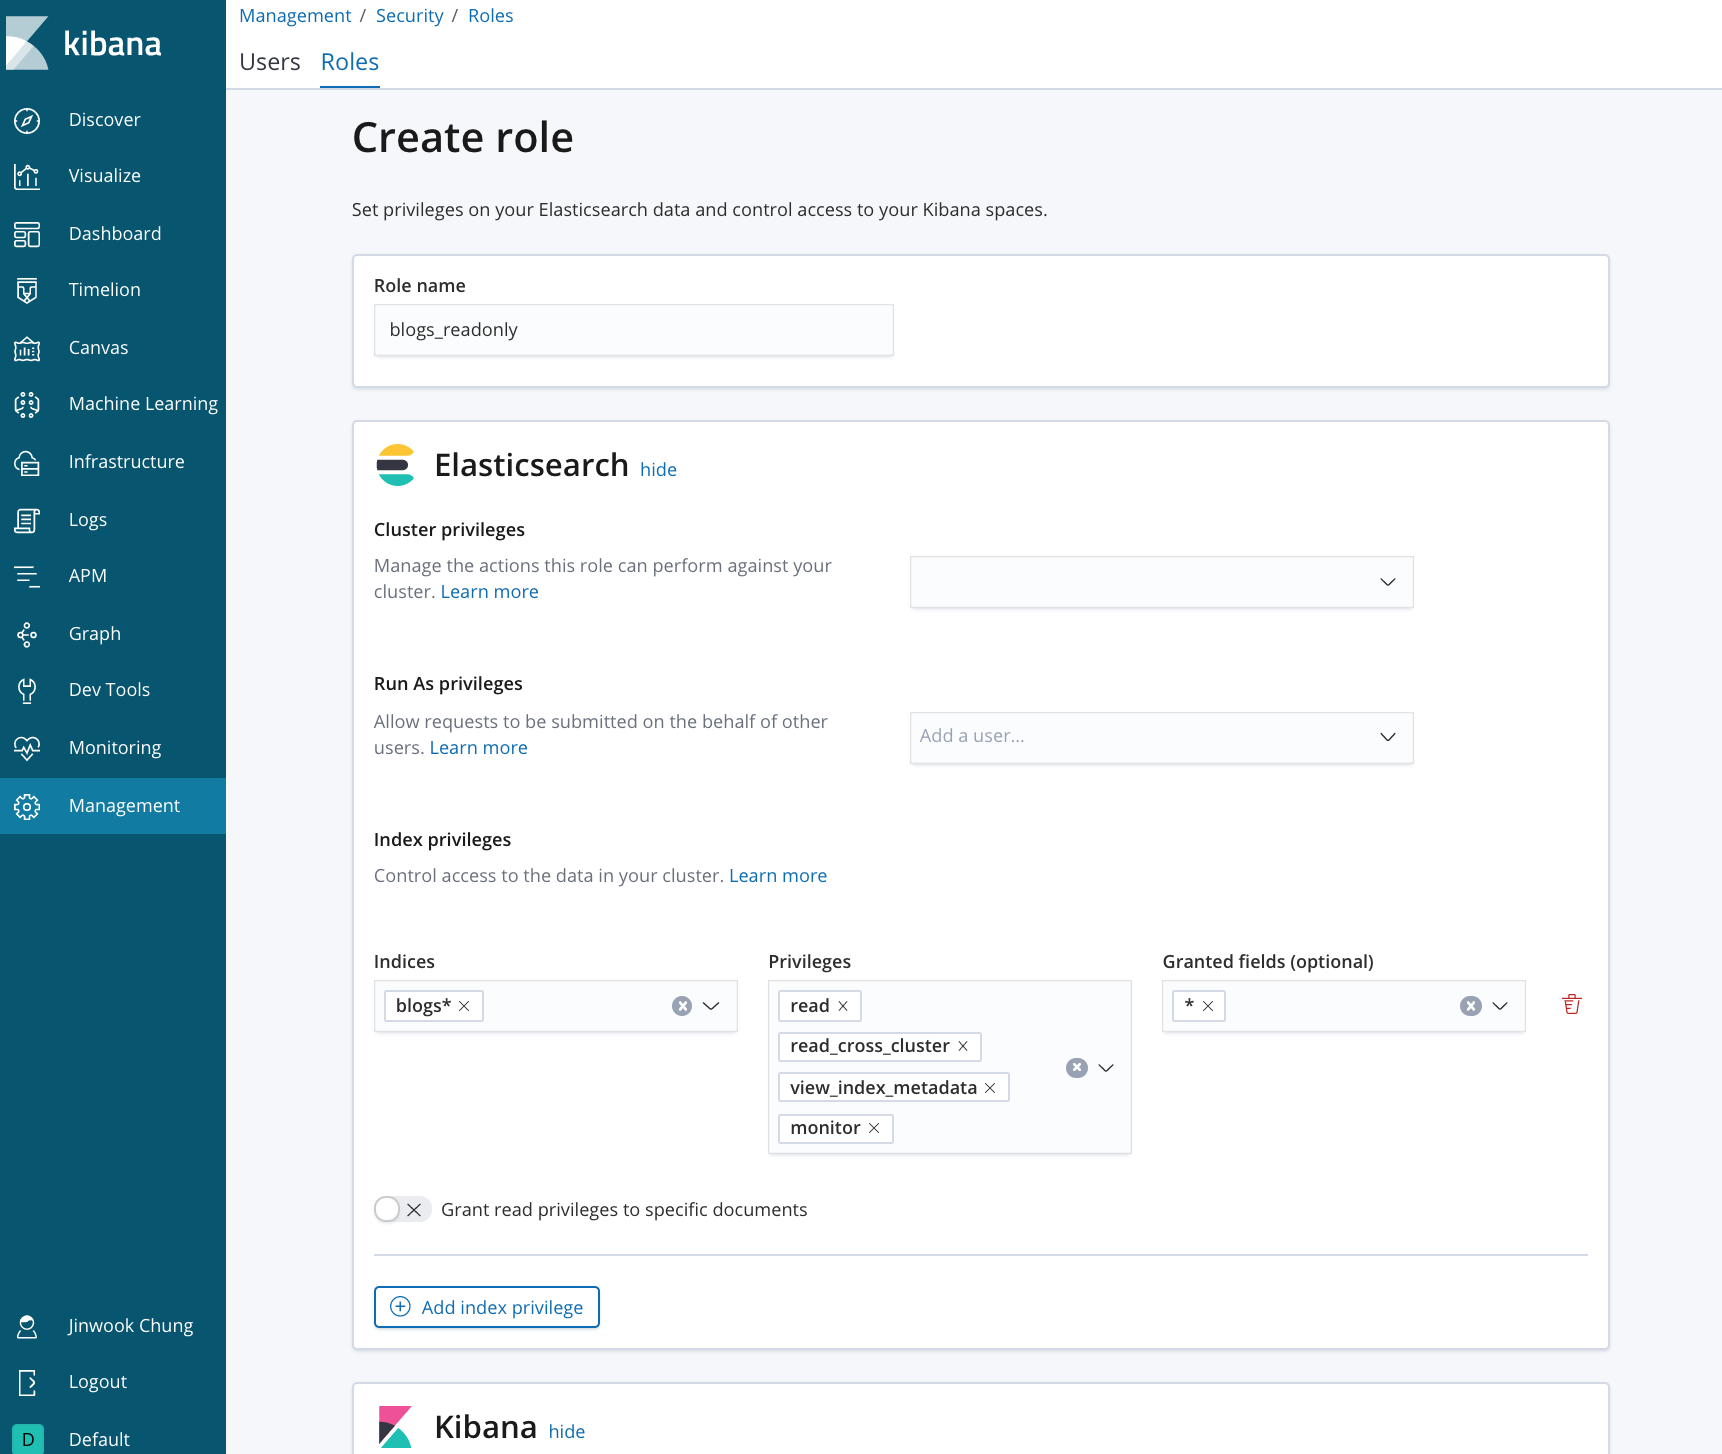Open Monitoring heartbeat icon
The image size is (1722, 1454).
tap(27, 748)
